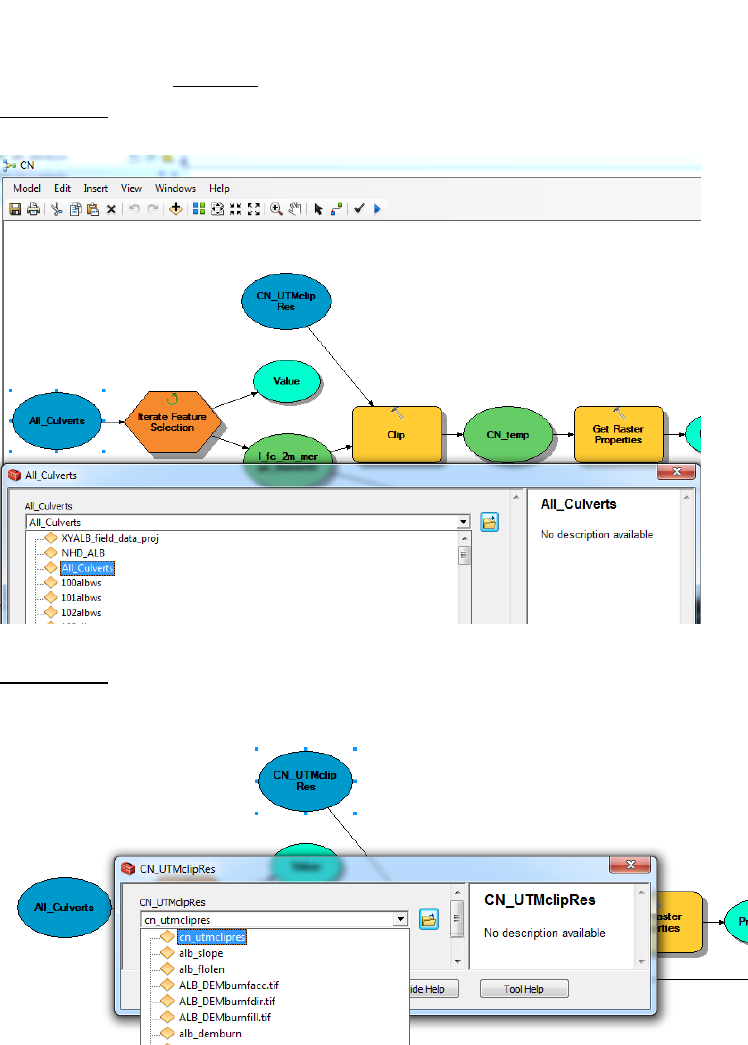Open the View menu
Screen dimensions: 748x1045
(x=131, y=189)
